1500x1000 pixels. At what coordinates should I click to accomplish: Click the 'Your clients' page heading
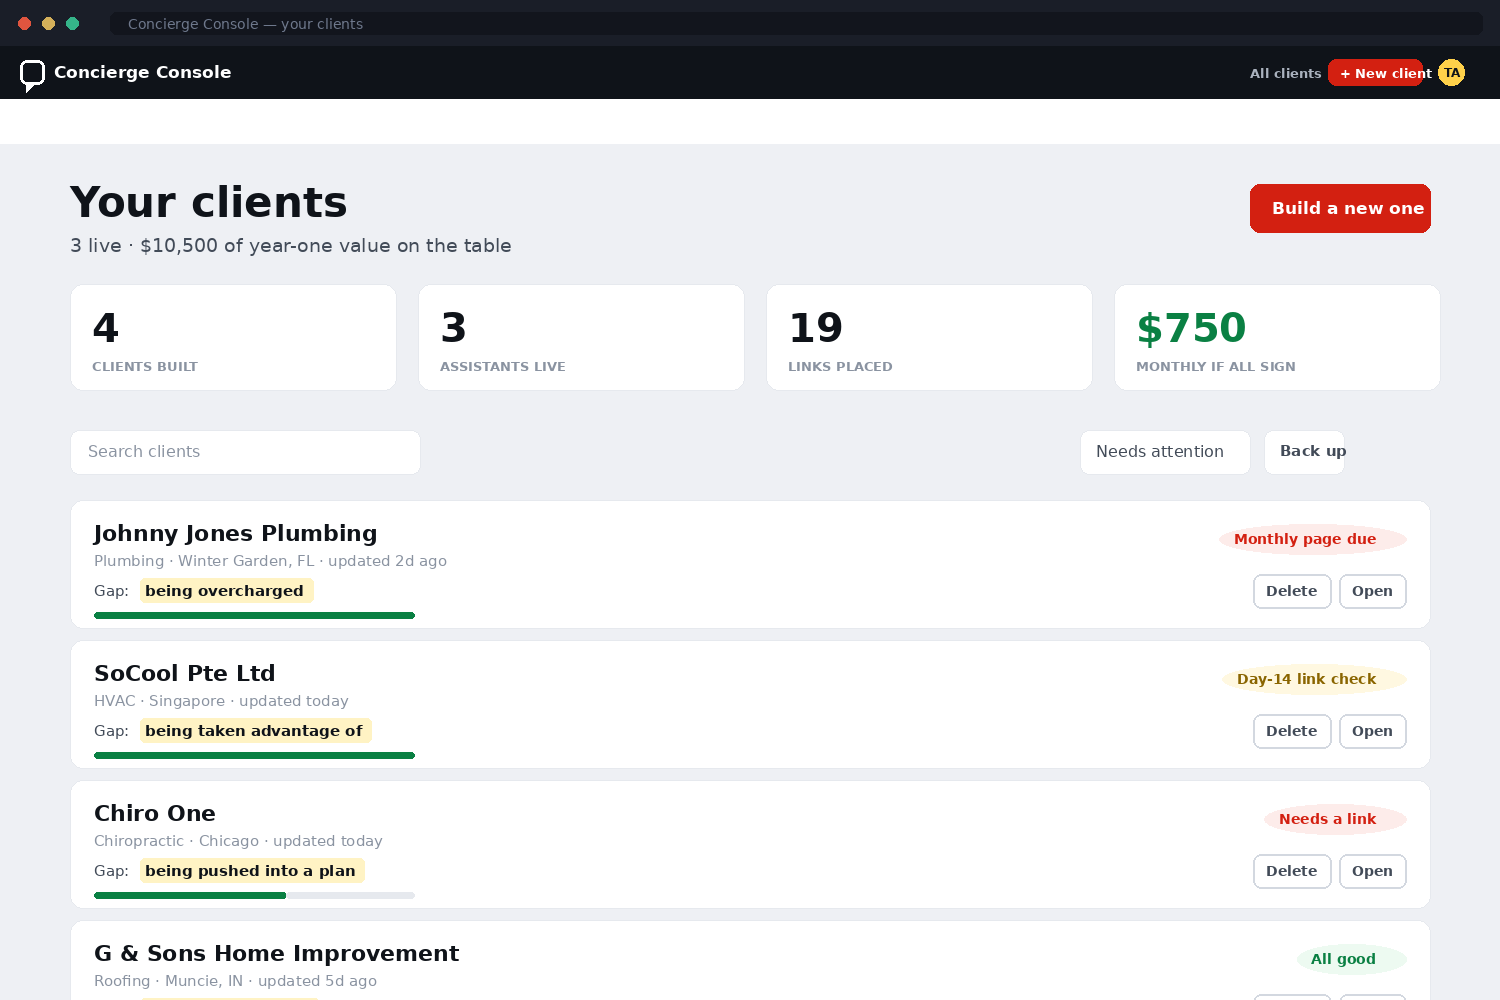coord(209,202)
